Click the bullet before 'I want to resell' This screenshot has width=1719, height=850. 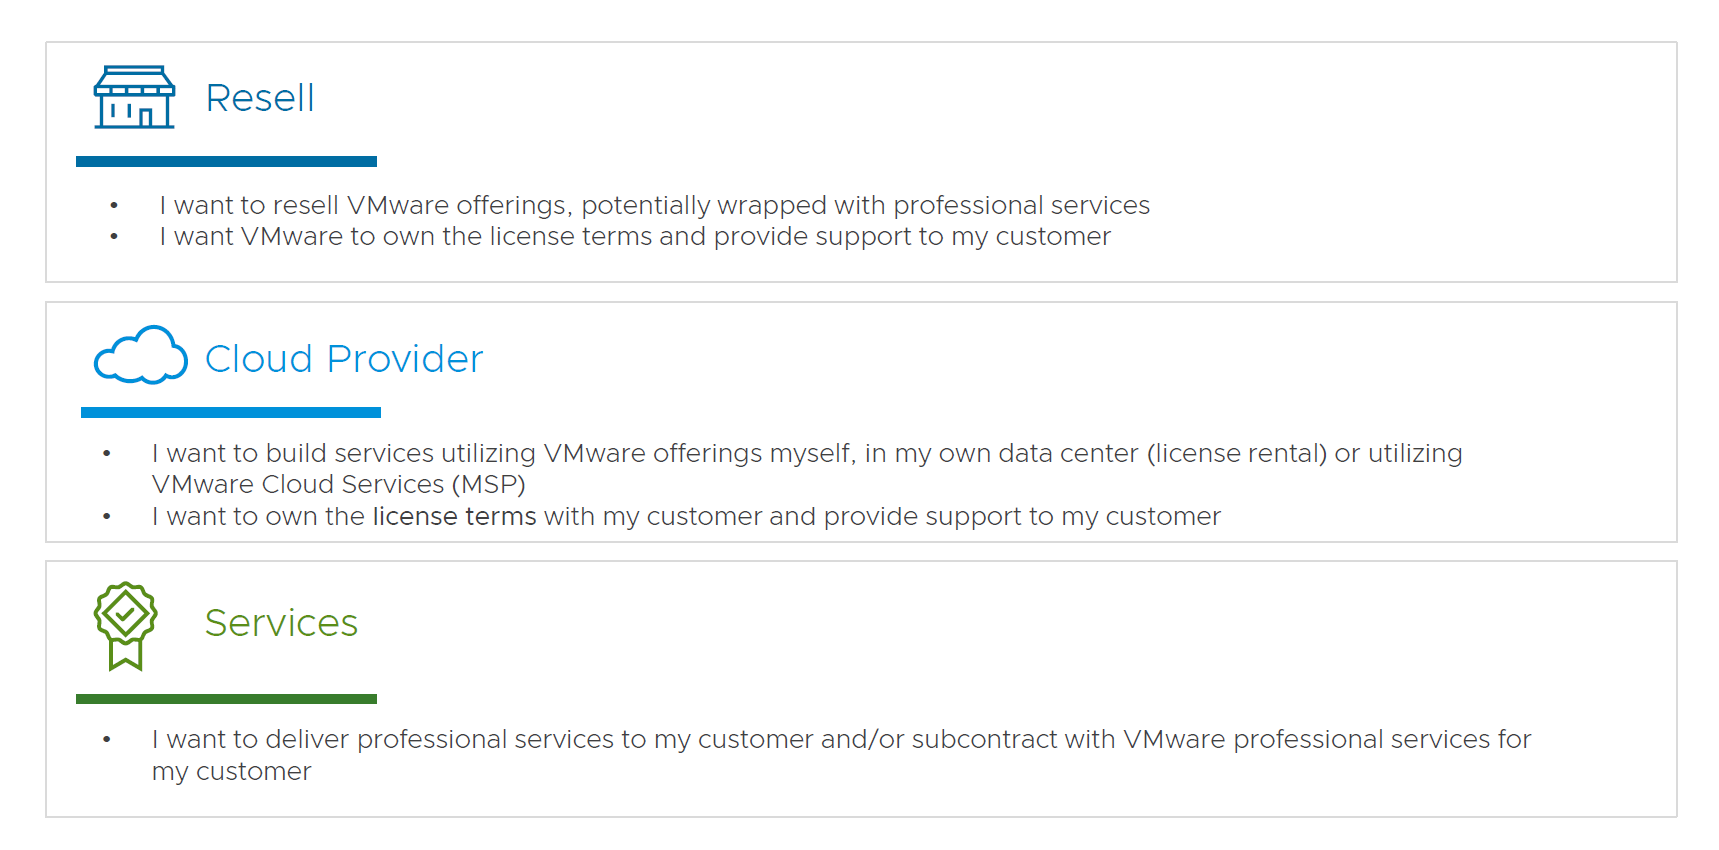click(114, 206)
